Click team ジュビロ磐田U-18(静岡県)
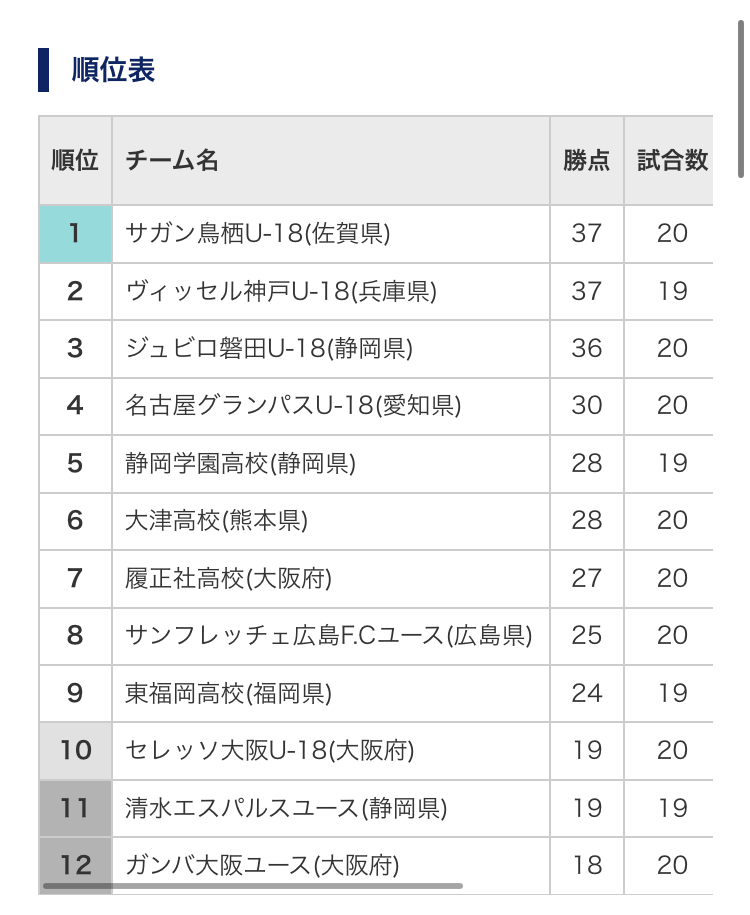Image resolution: width=750 pixels, height=915 pixels. (268, 348)
